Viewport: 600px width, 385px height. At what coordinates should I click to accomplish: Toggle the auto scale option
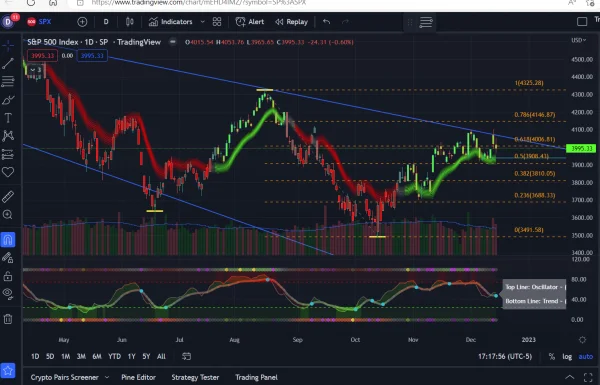point(585,357)
